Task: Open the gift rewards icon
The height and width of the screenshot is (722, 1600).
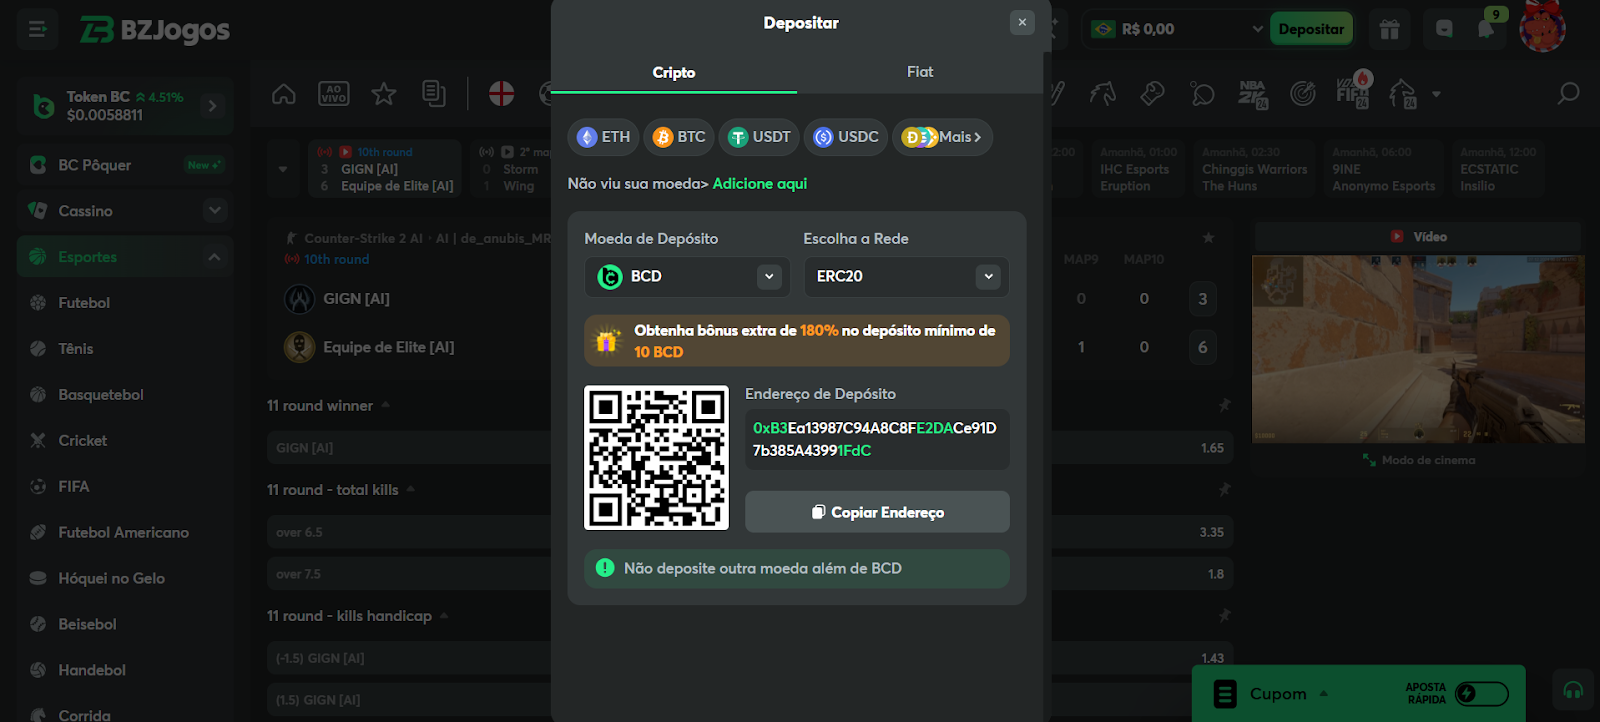Action: pyautogui.click(x=1390, y=29)
